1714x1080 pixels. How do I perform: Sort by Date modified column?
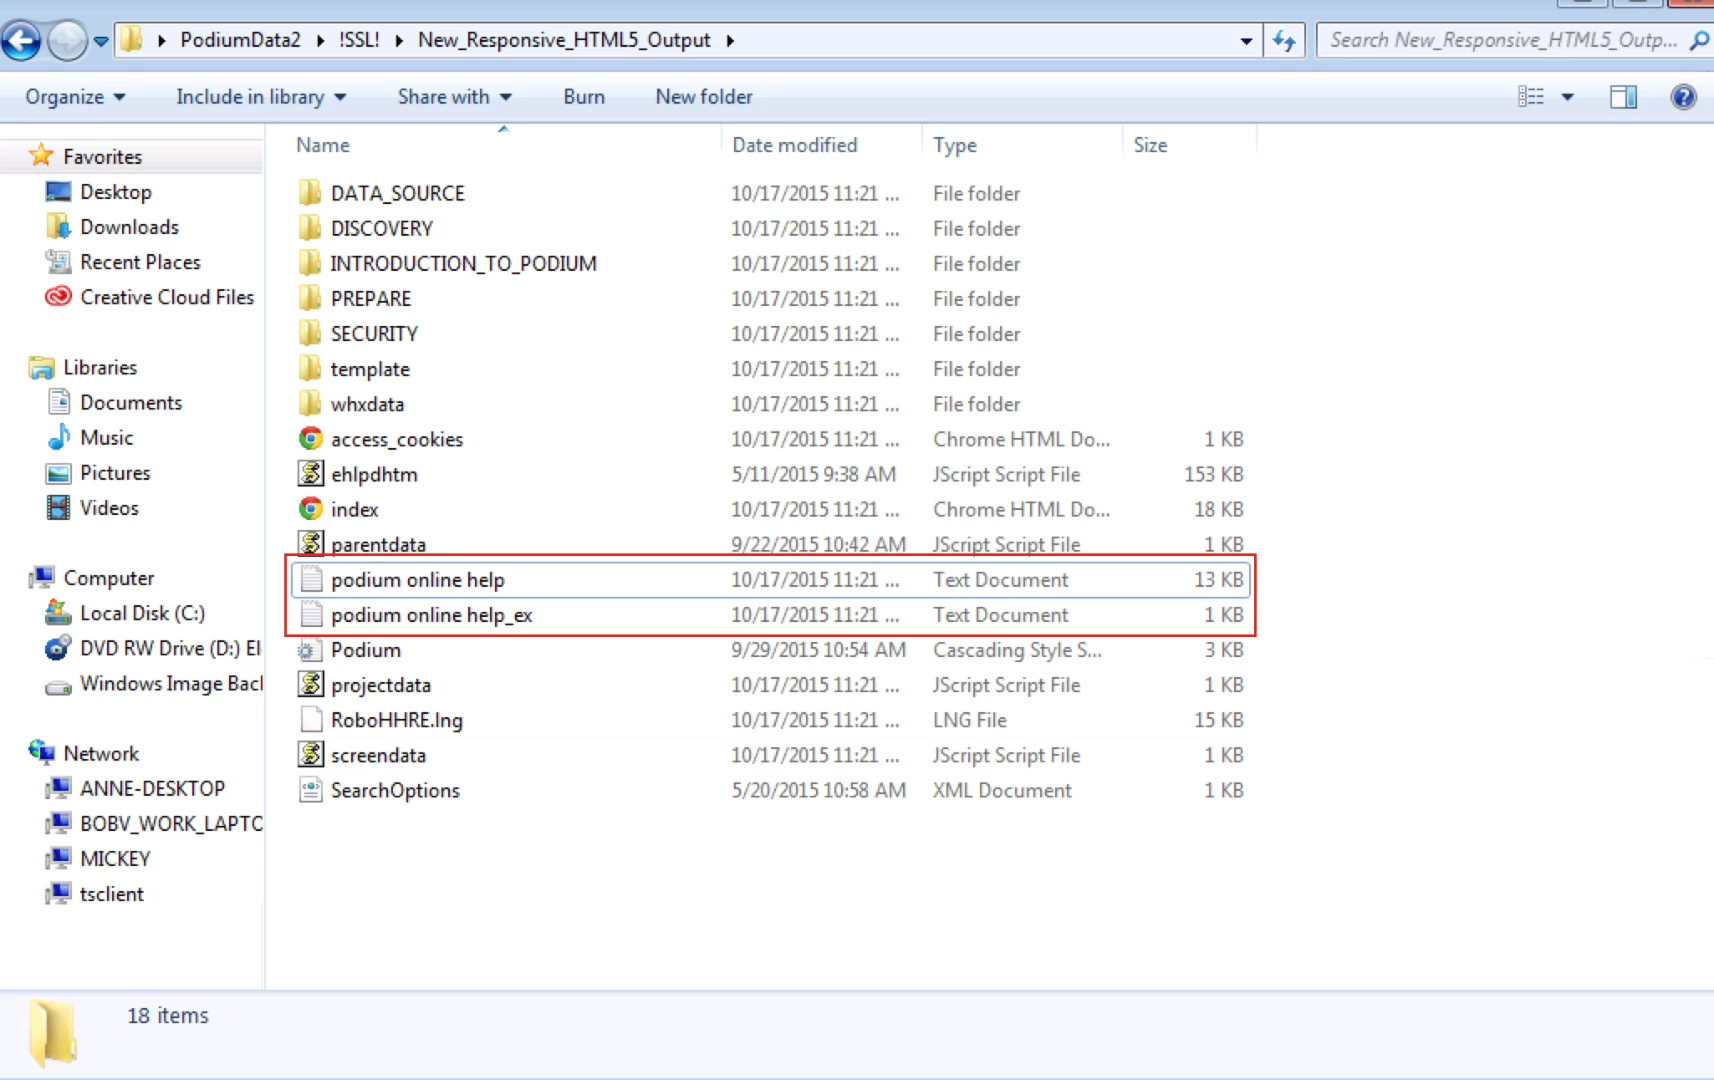795,145
